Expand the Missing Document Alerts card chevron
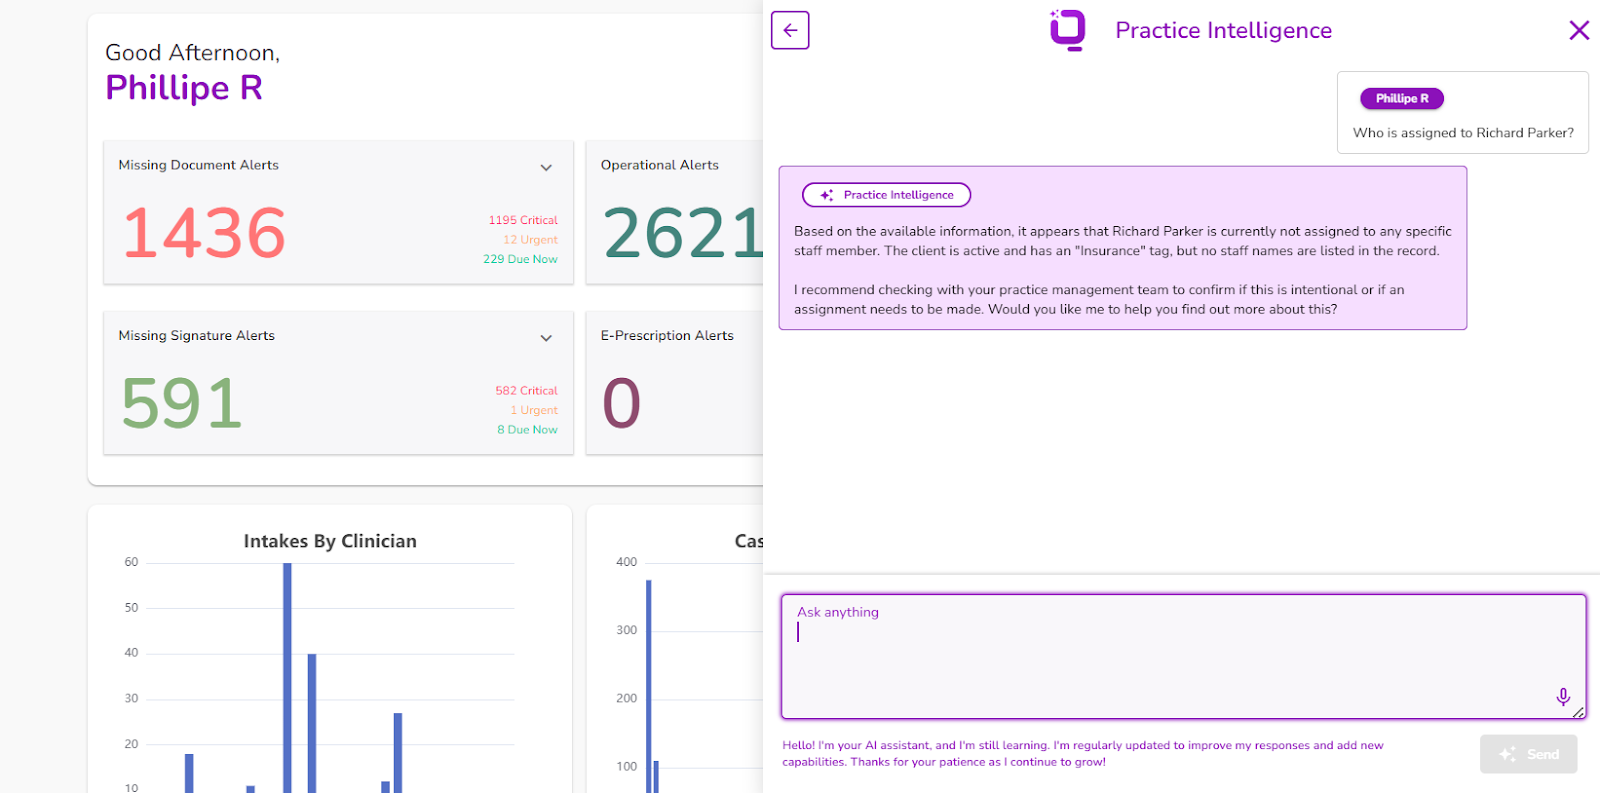 [546, 167]
